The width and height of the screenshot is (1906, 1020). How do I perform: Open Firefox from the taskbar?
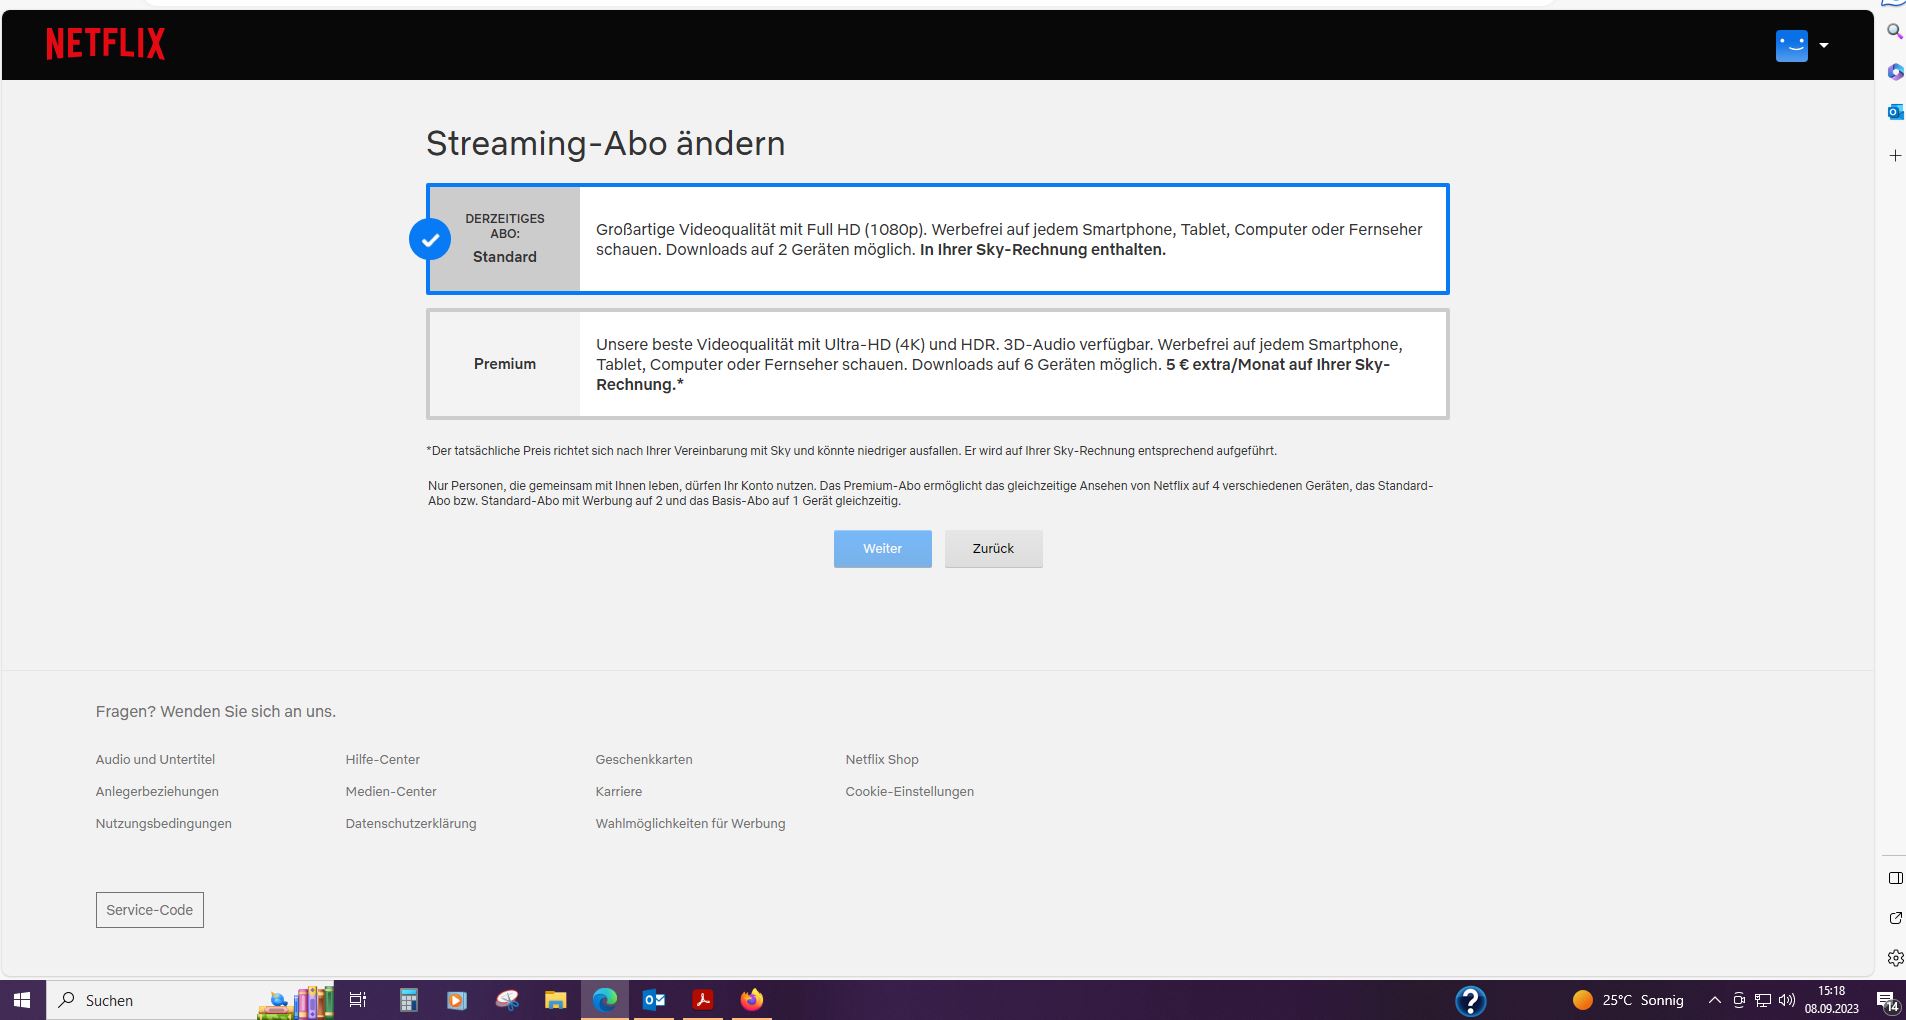click(x=752, y=1000)
